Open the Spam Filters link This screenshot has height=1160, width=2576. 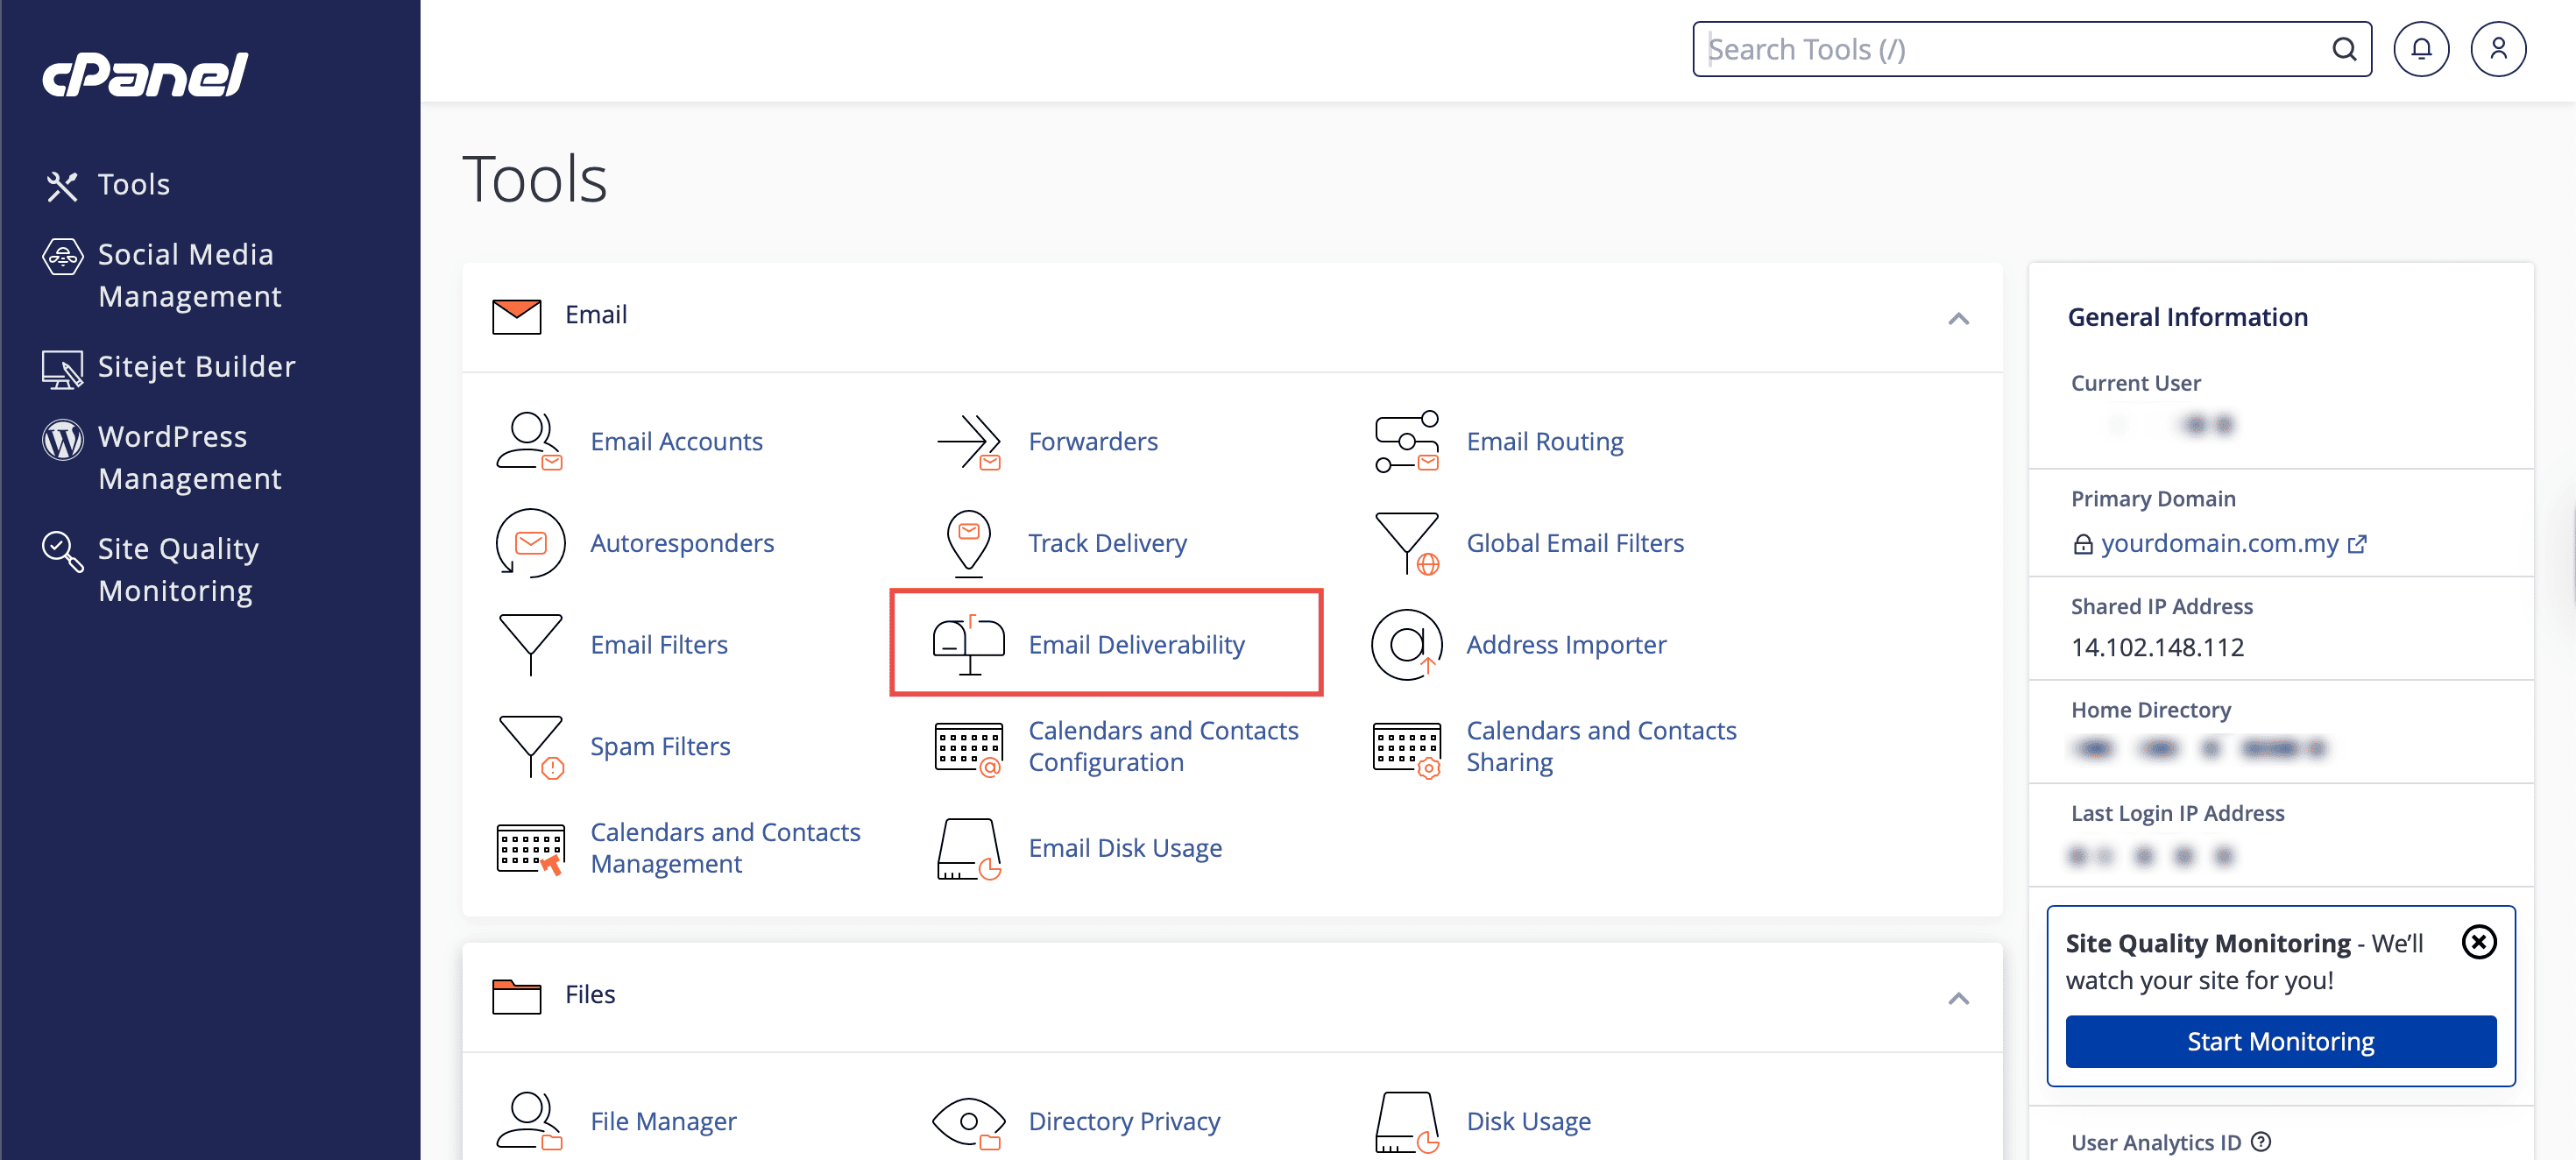pyautogui.click(x=660, y=747)
